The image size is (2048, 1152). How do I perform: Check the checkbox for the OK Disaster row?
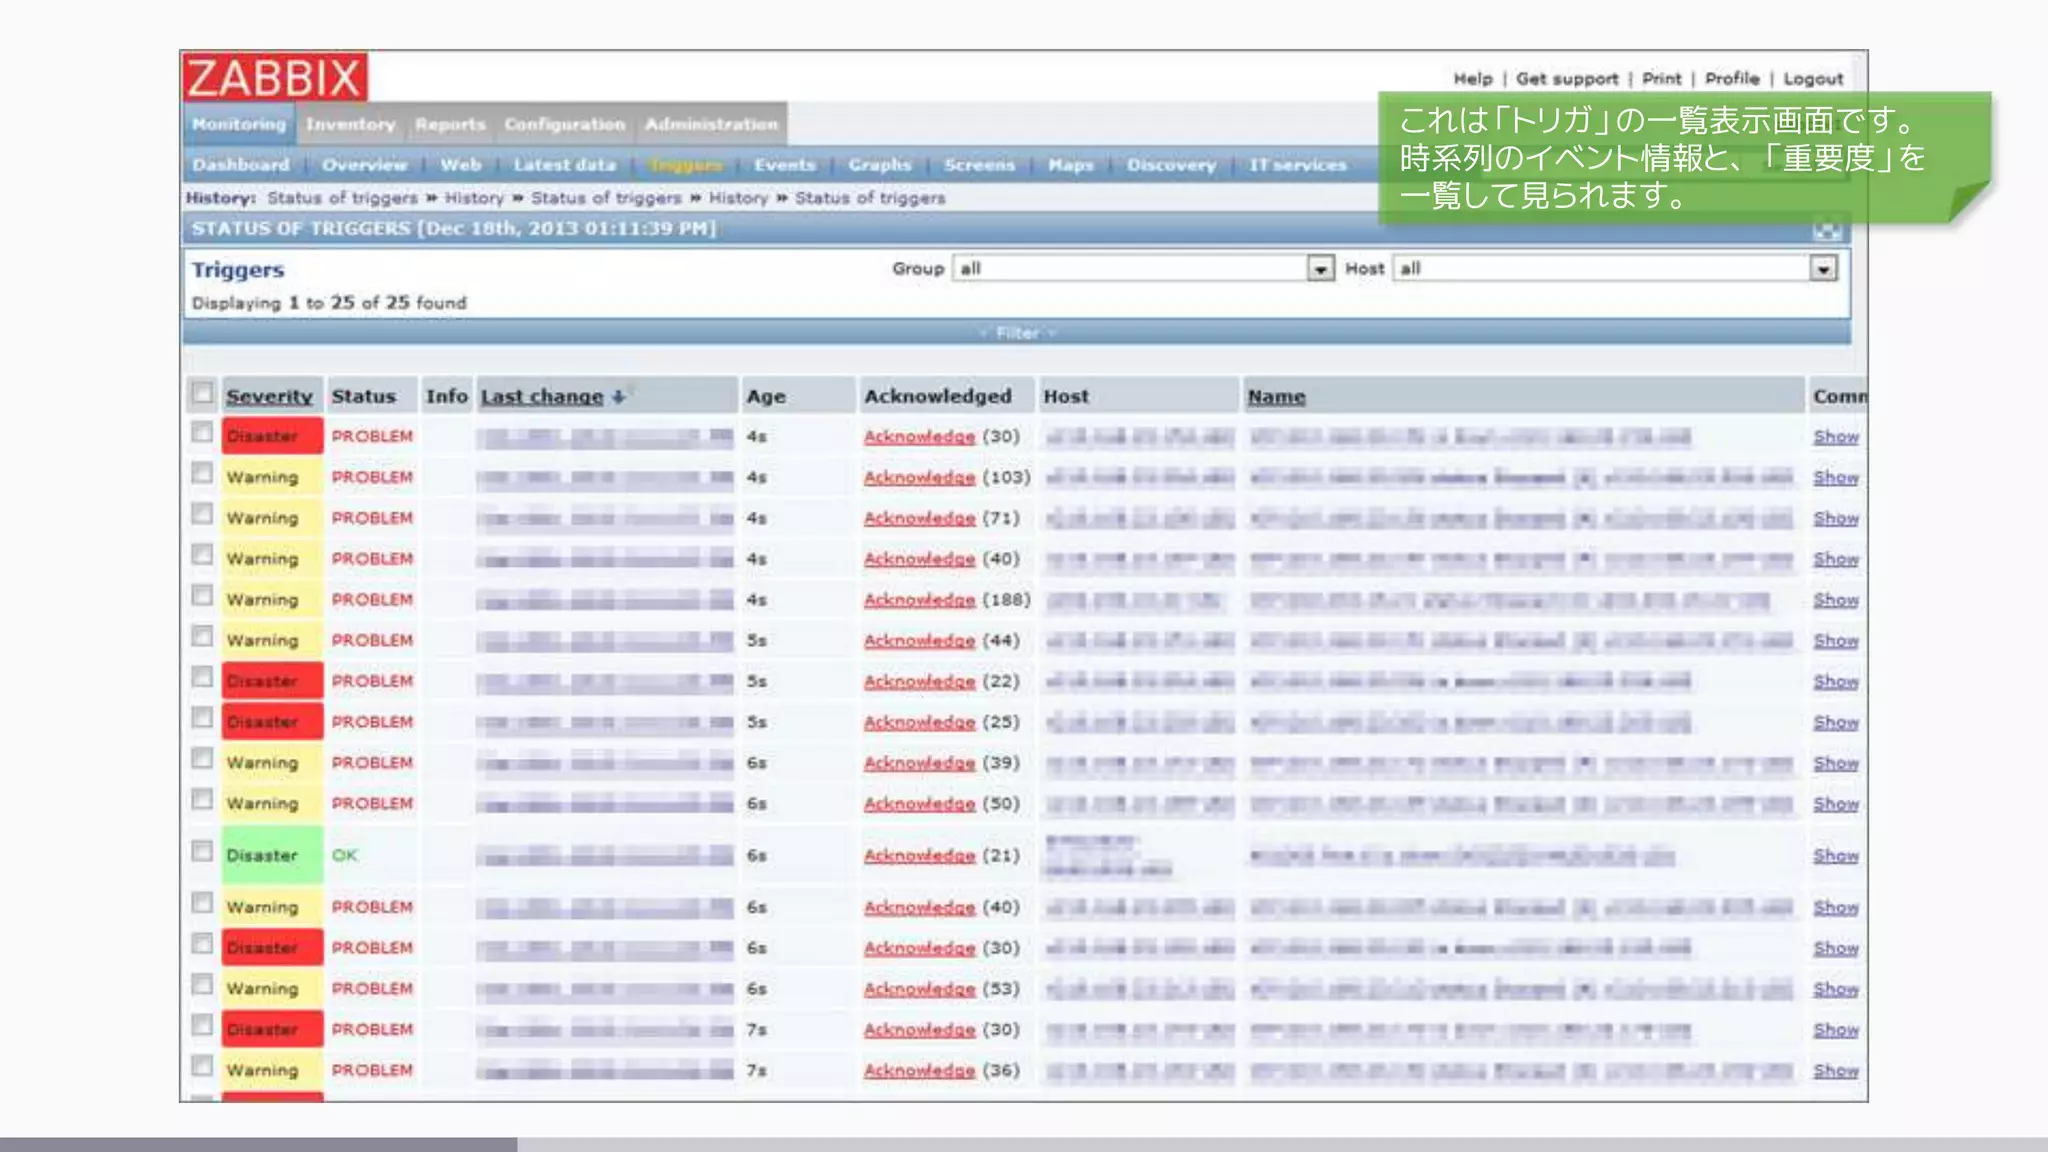click(203, 852)
